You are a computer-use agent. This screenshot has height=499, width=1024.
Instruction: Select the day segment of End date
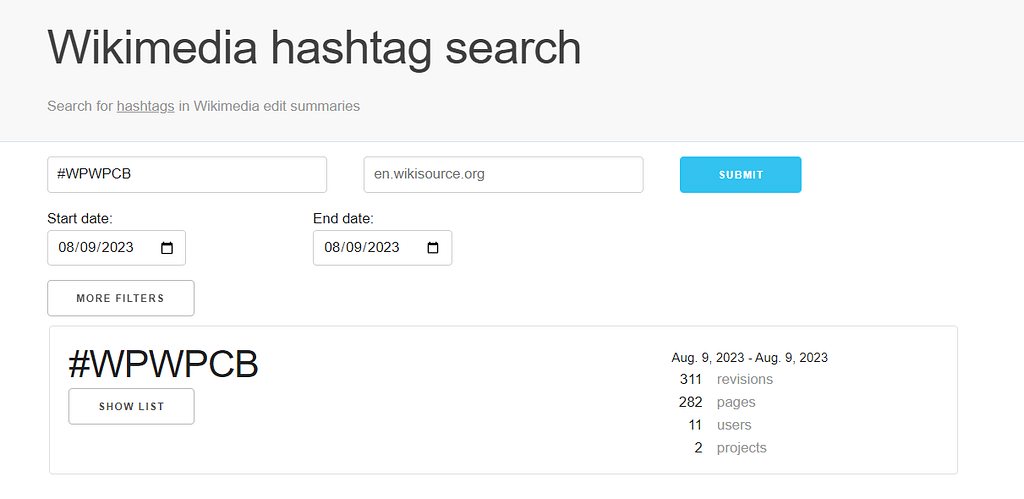pos(353,248)
